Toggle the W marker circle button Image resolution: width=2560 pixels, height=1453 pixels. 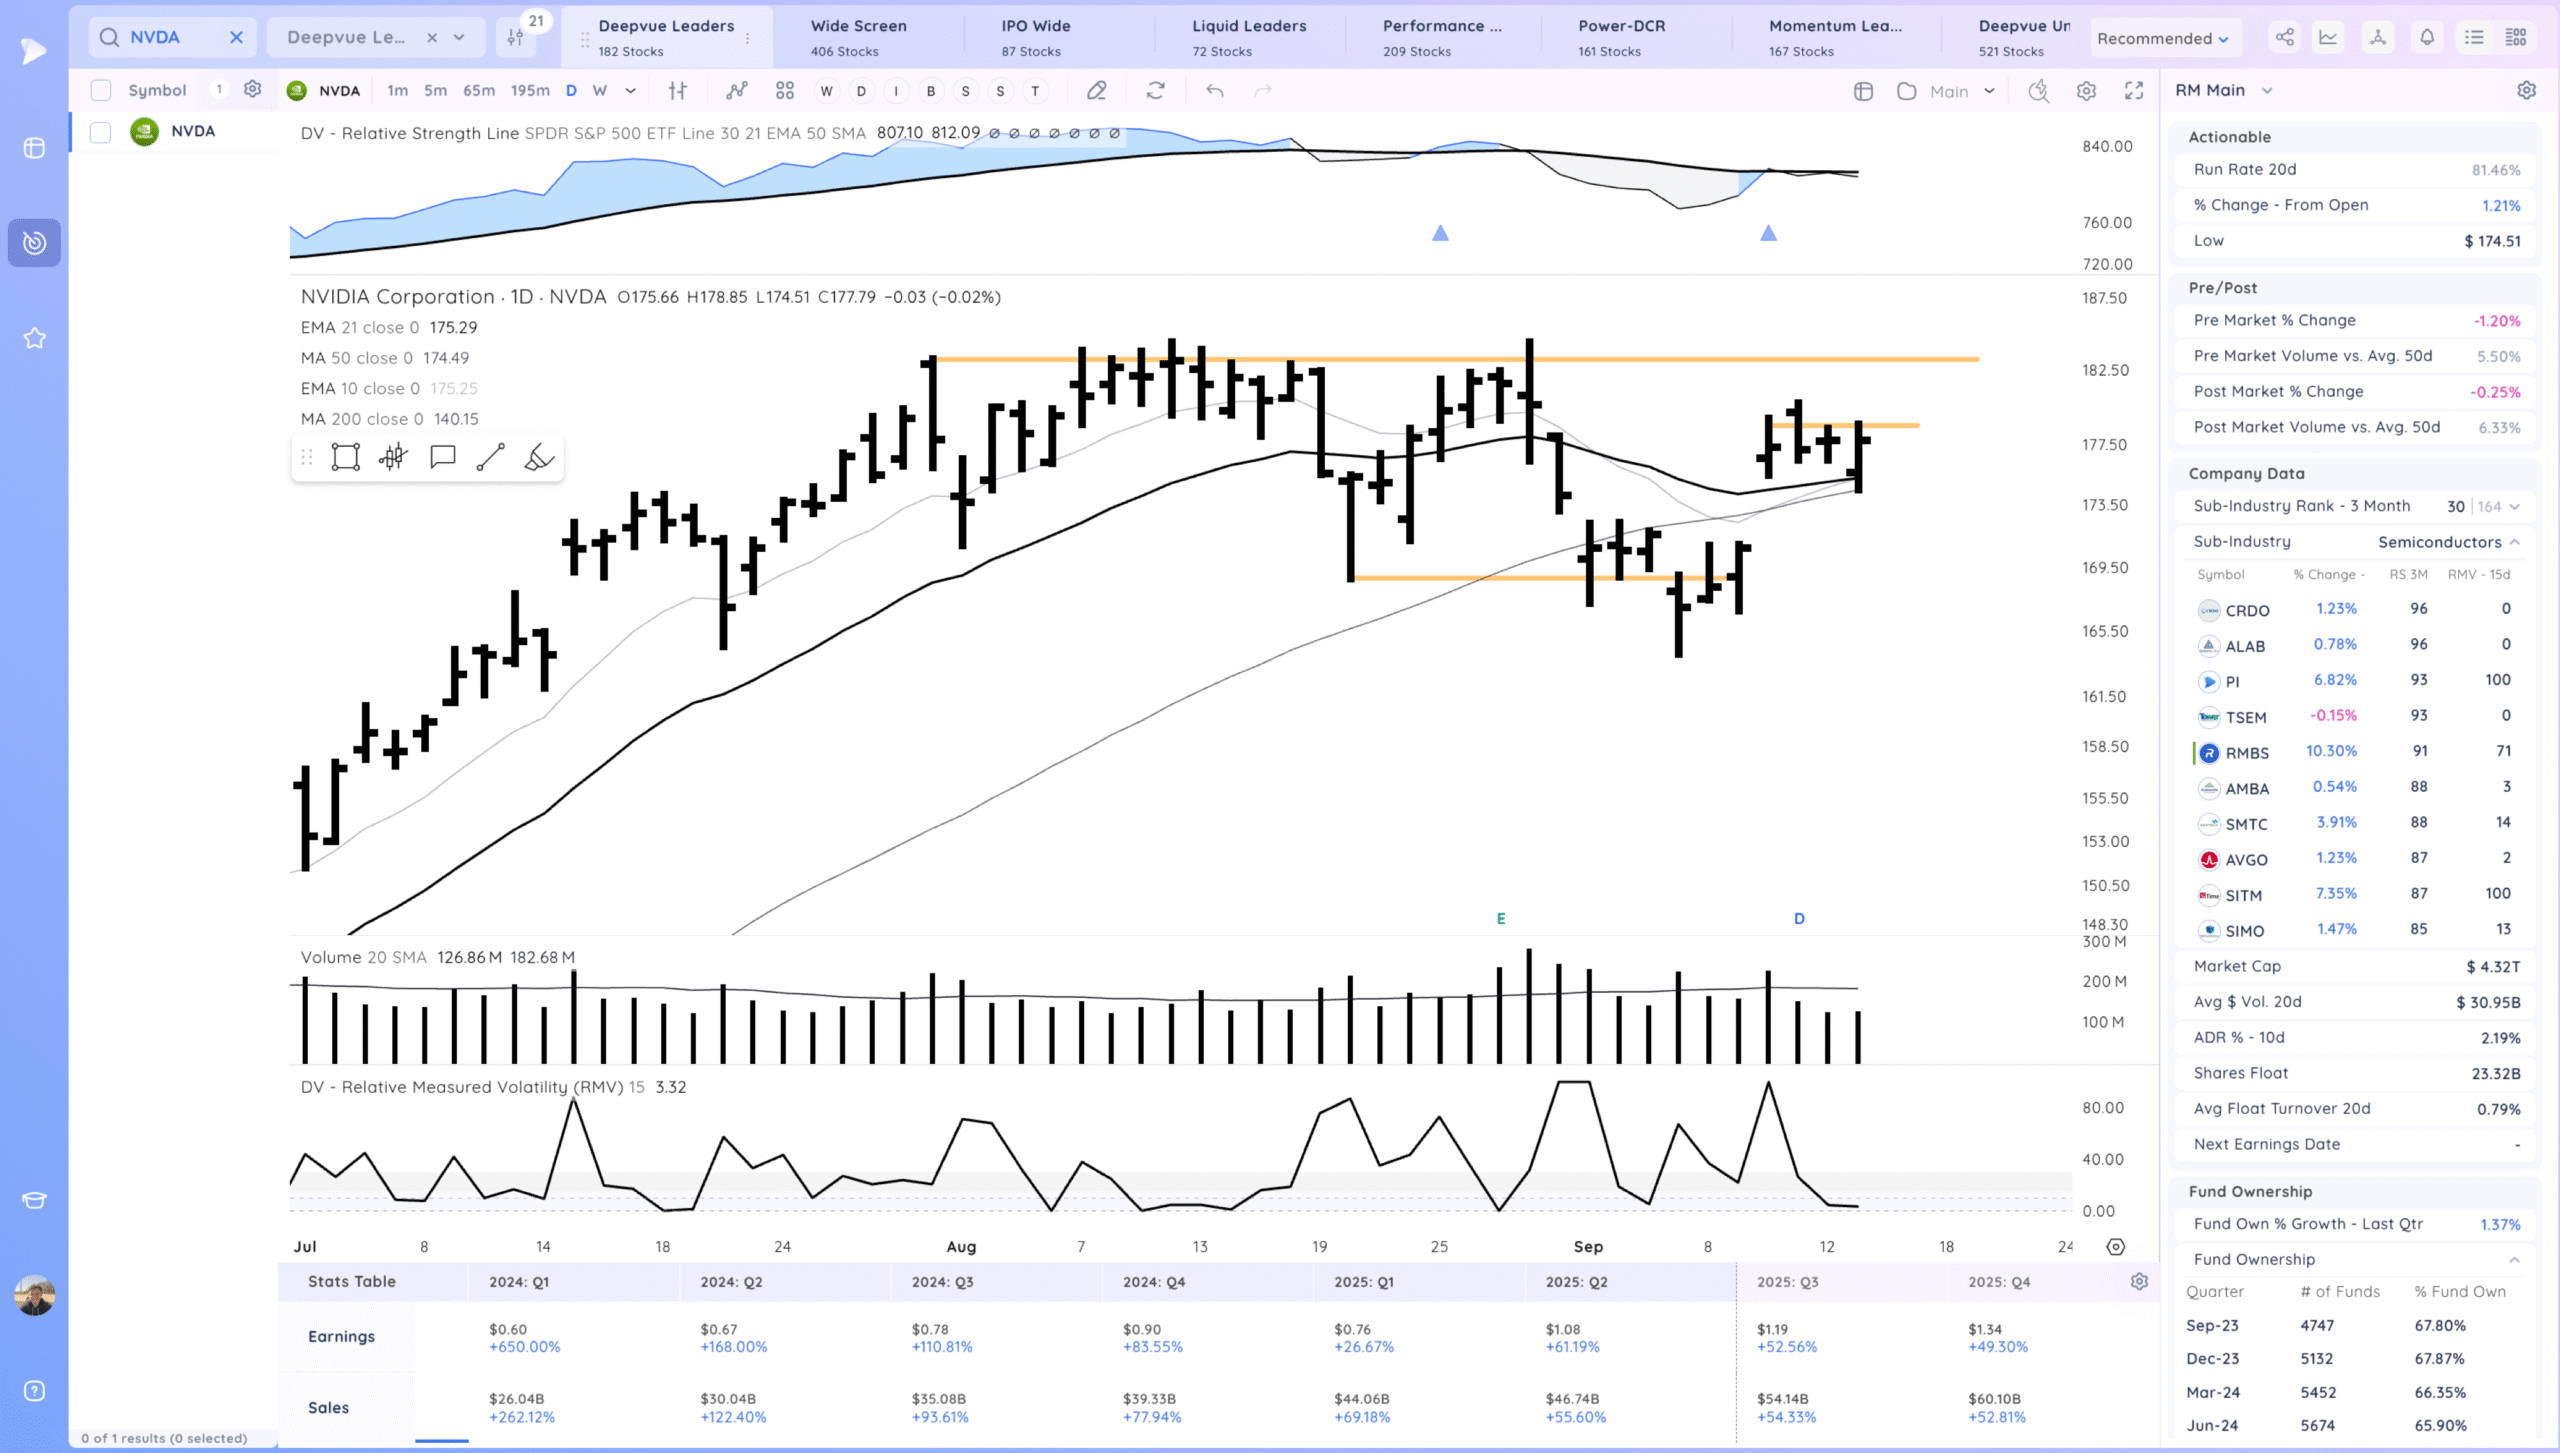tap(827, 91)
